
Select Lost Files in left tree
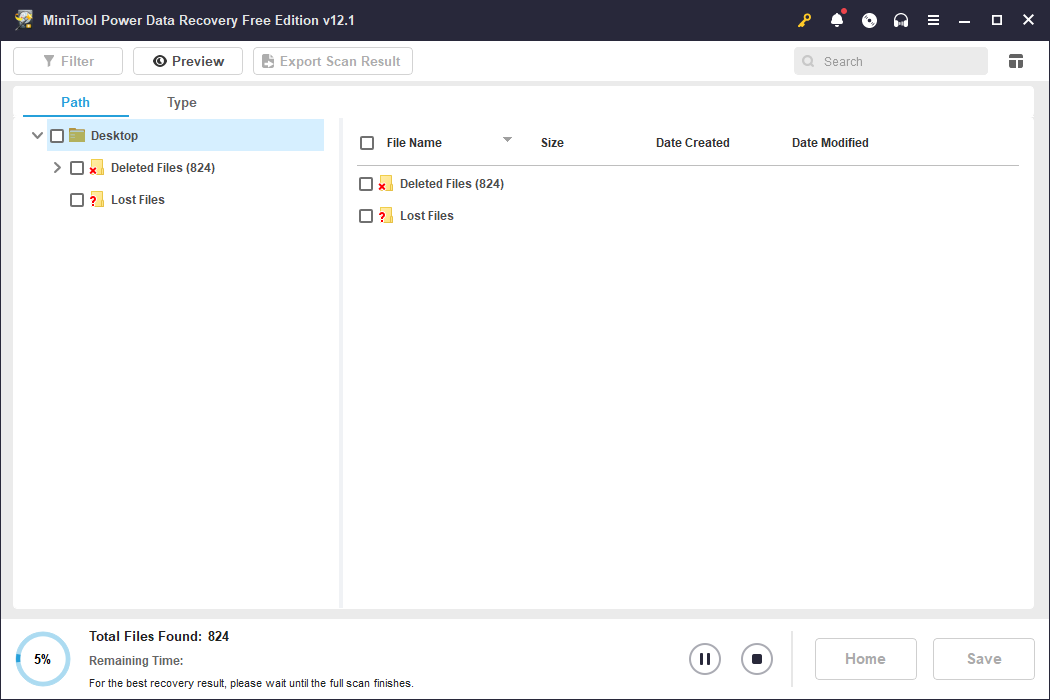coord(137,200)
